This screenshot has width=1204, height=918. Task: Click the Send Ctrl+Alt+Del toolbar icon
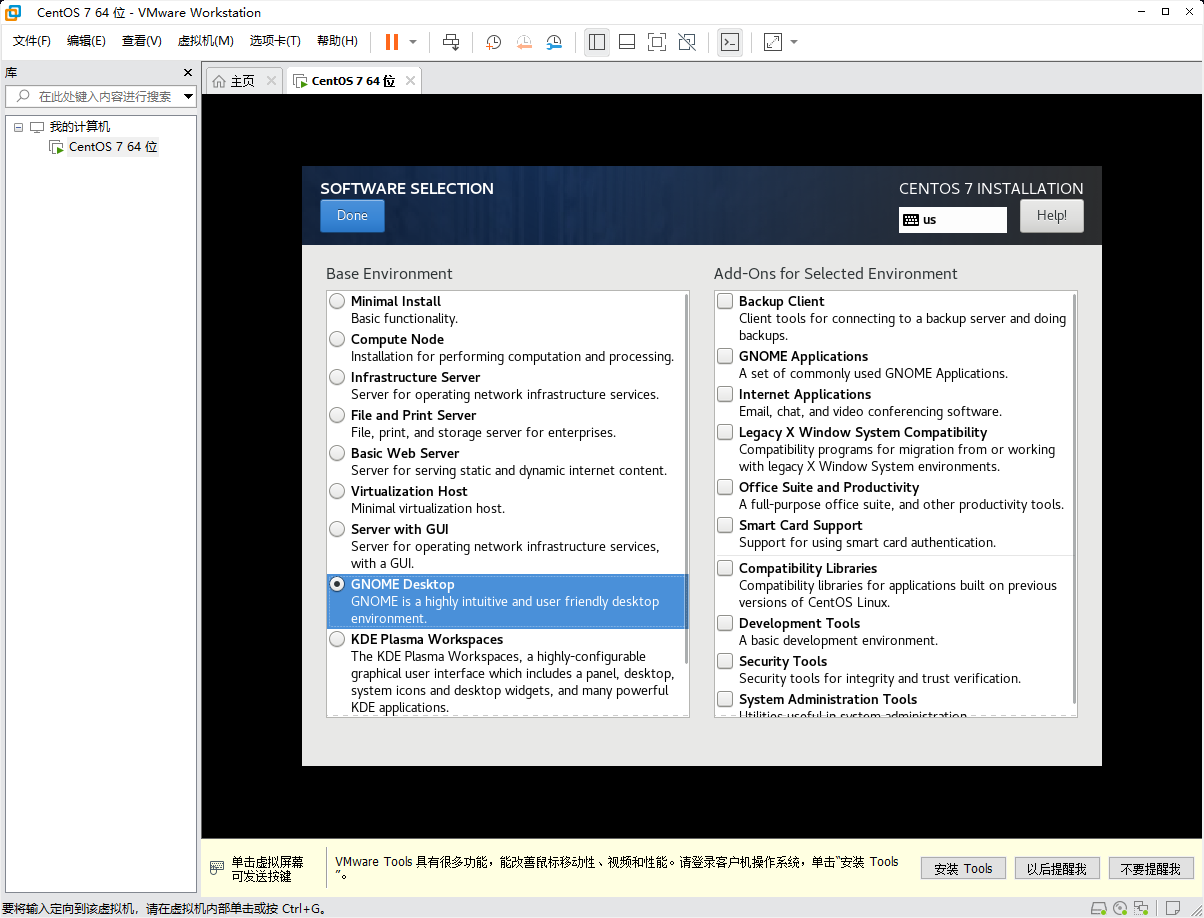pyautogui.click(x=451, y=41)
